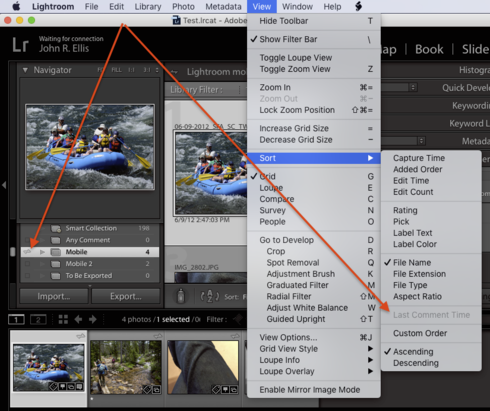Open the Quick Develop preset dropdown

click(x=413, y=87)
